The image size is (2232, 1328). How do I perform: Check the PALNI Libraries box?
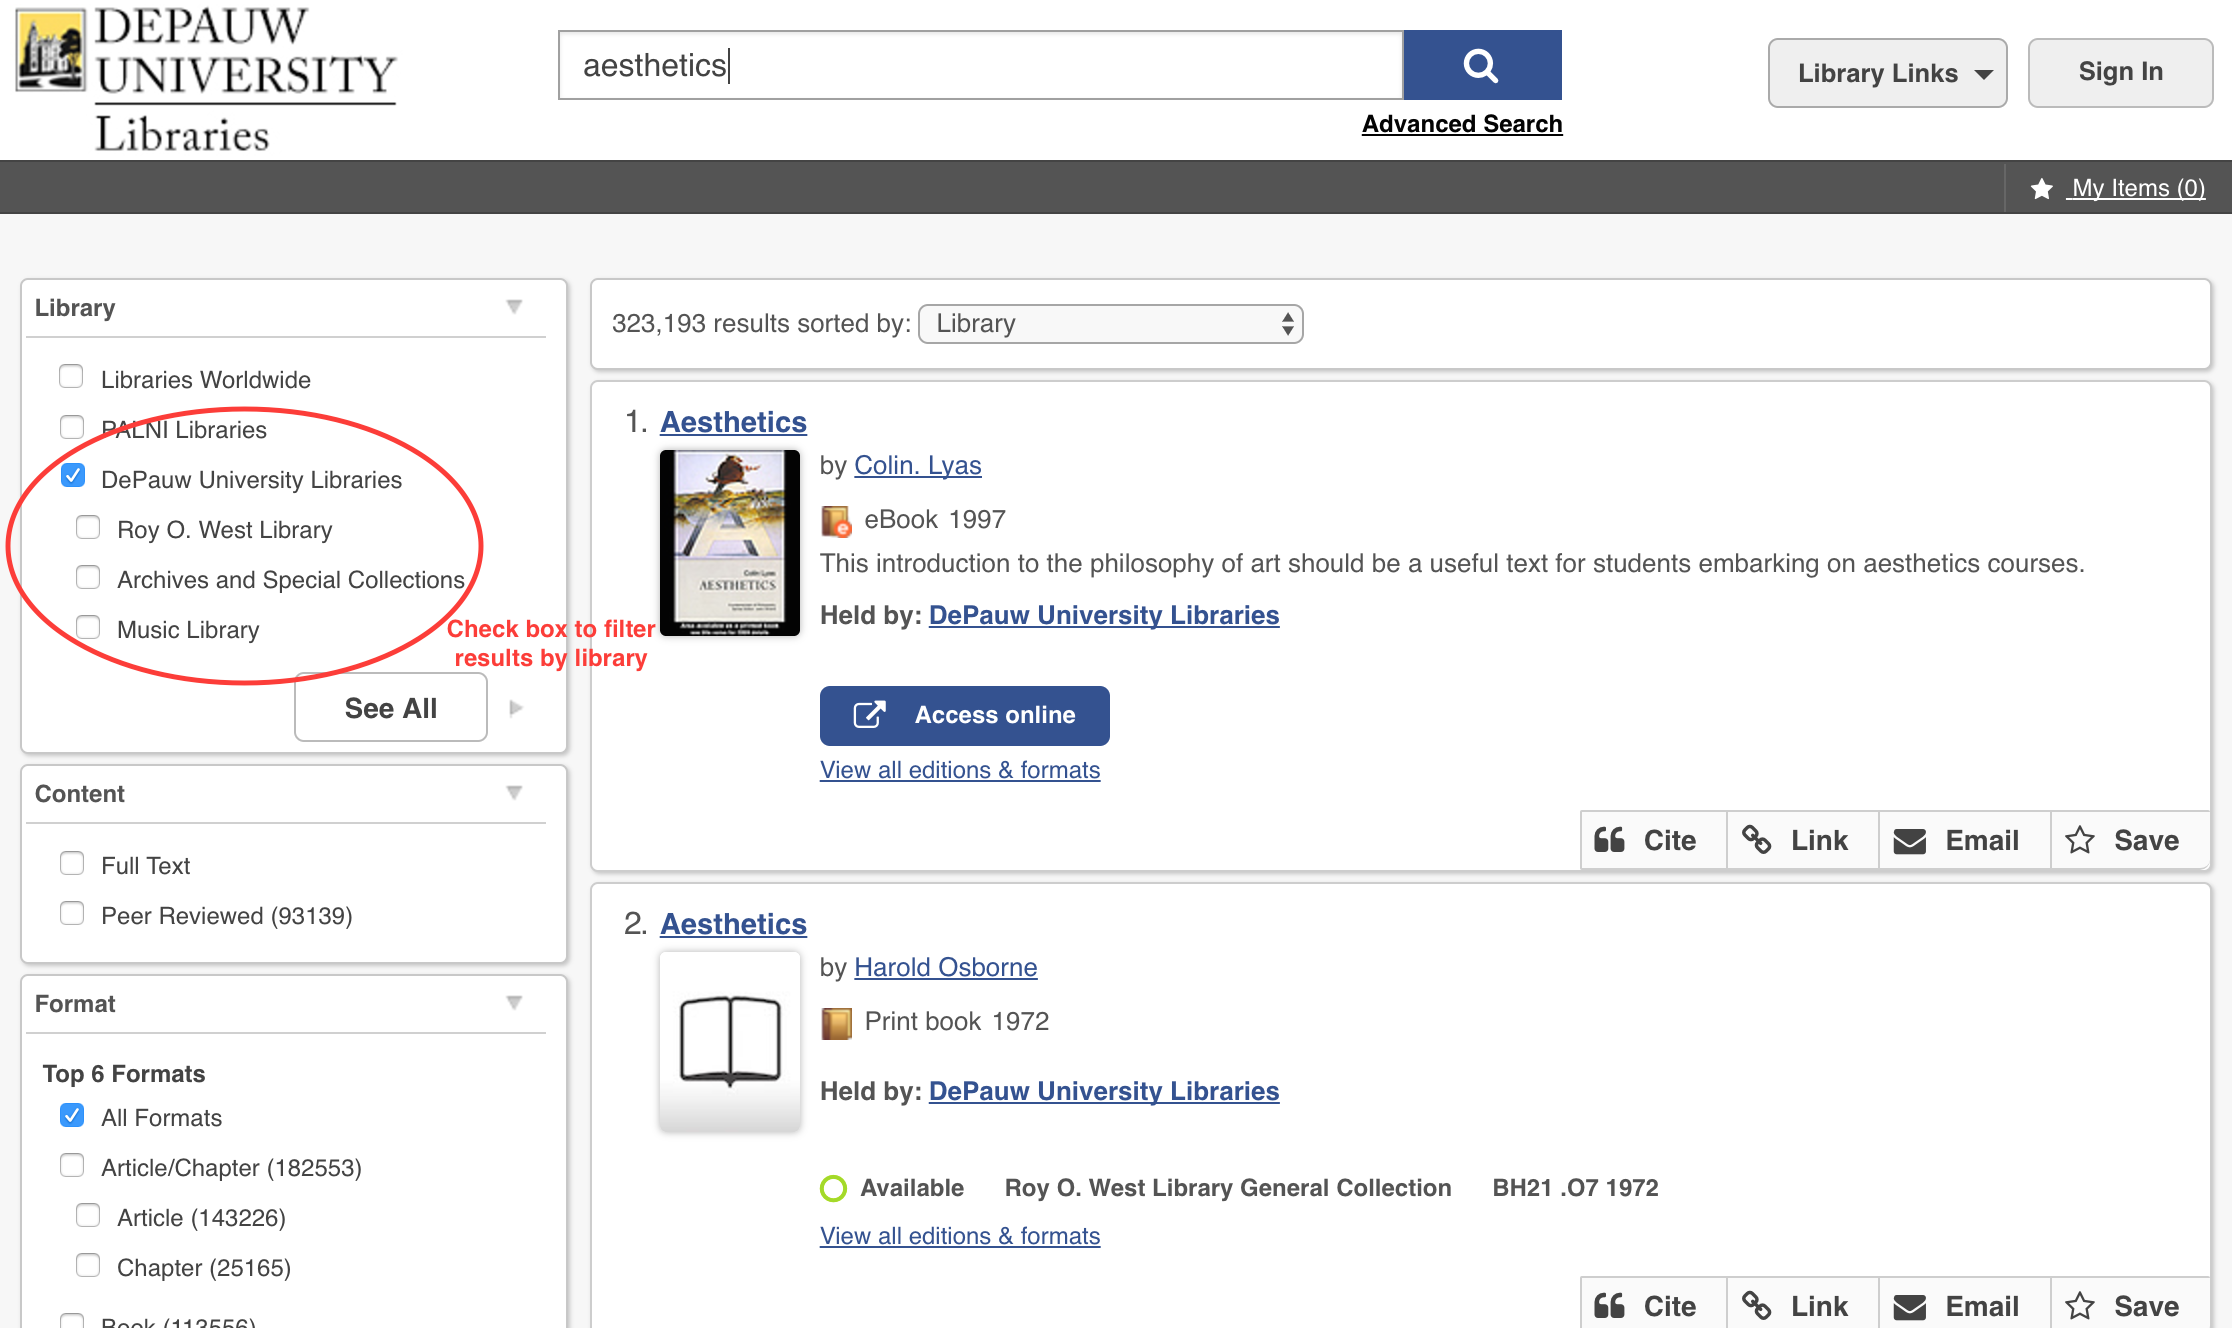coord(71,427)
